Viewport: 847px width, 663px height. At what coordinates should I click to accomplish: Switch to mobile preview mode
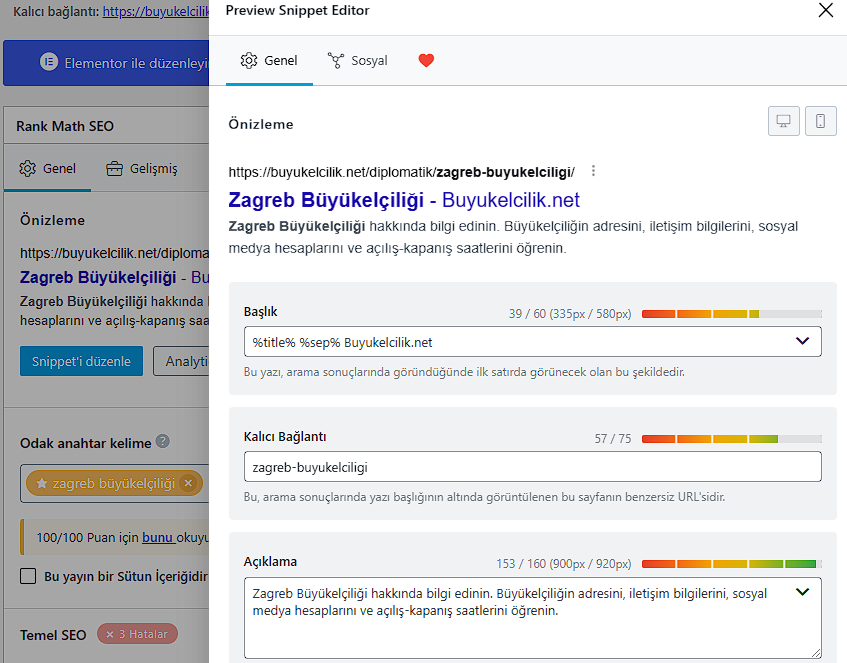point(821,120)
